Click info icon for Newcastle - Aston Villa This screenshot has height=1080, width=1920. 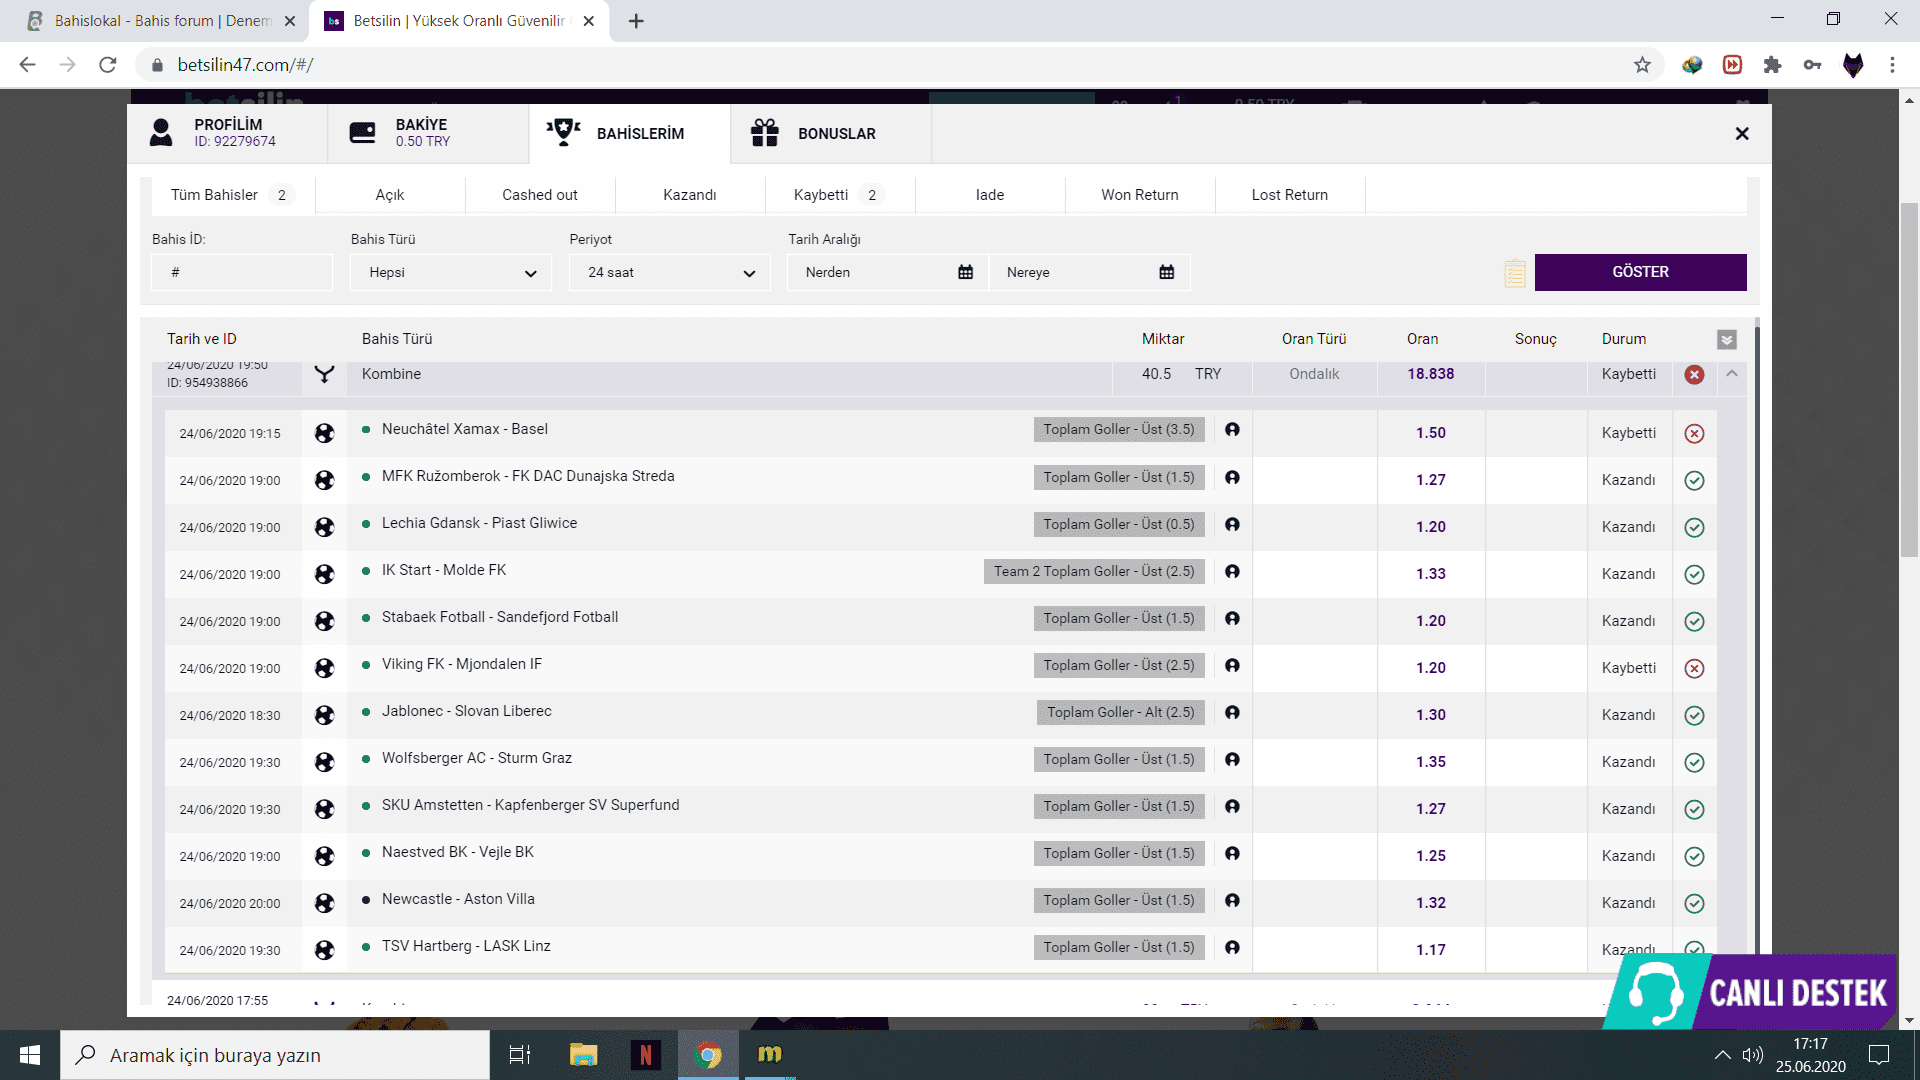click(x=1232, y=900)
